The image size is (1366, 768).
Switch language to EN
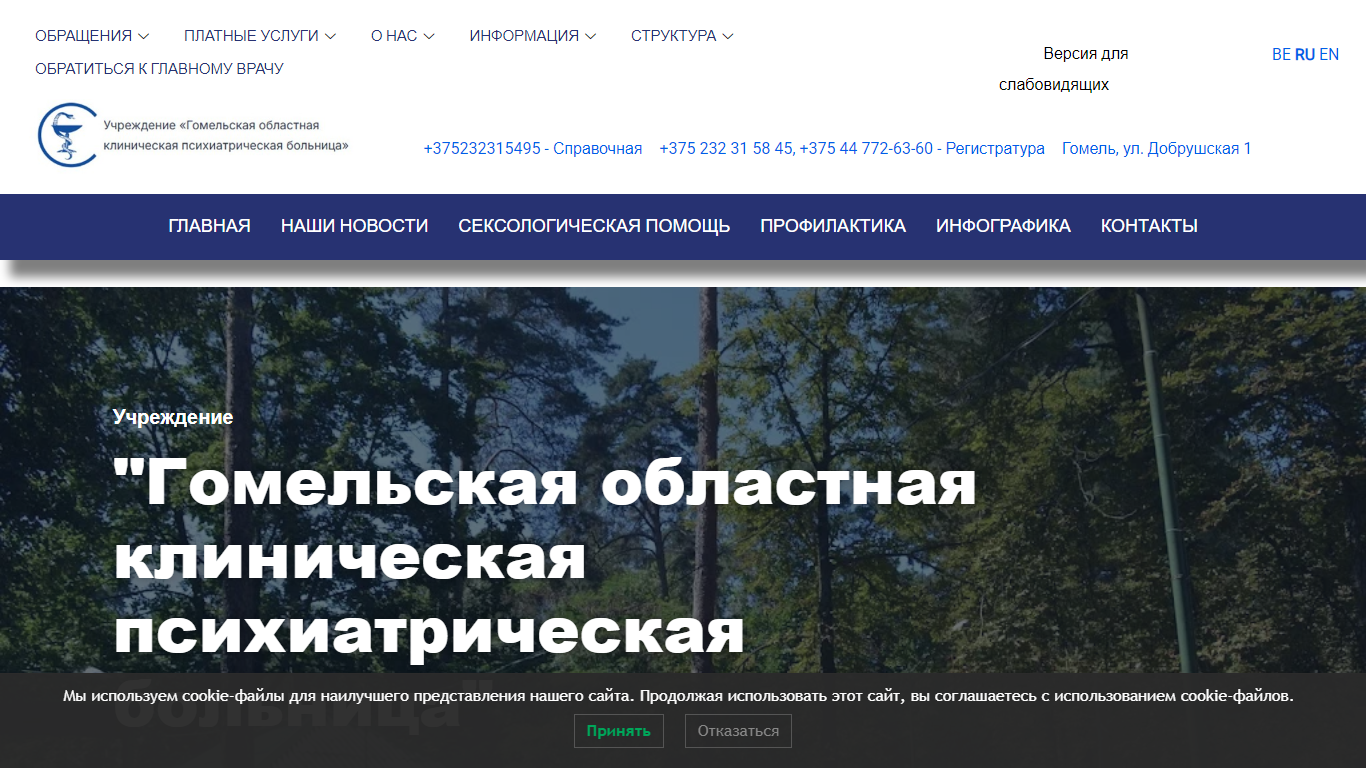[1329, 55]
